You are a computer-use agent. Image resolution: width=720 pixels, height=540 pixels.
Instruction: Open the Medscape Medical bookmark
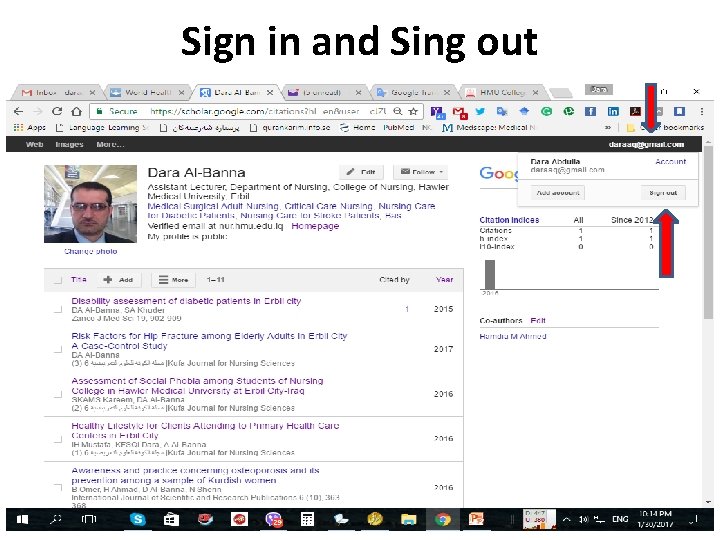click(489, 127)
